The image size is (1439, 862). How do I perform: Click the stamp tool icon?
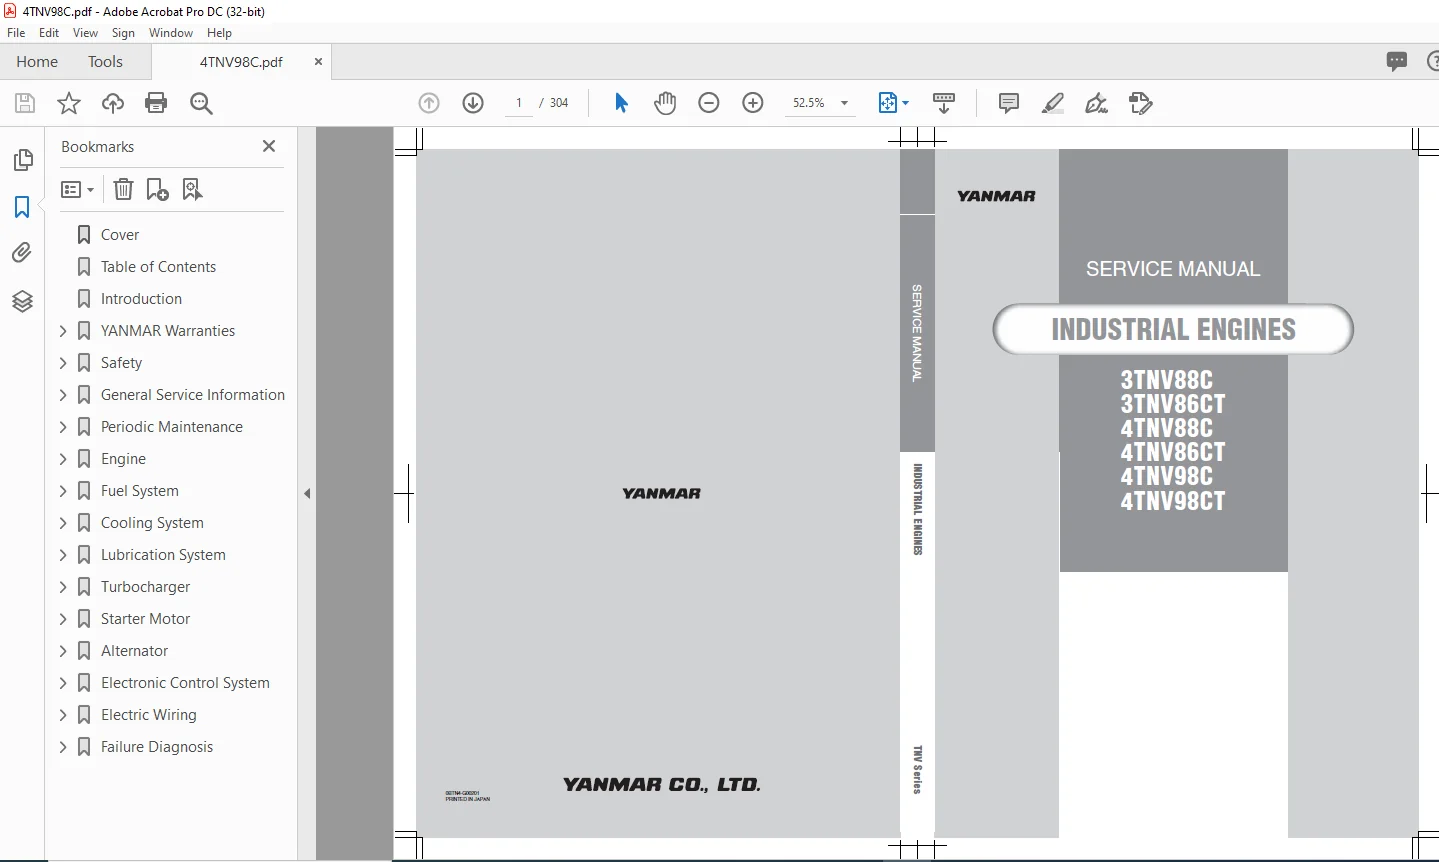click(1140, 103)
